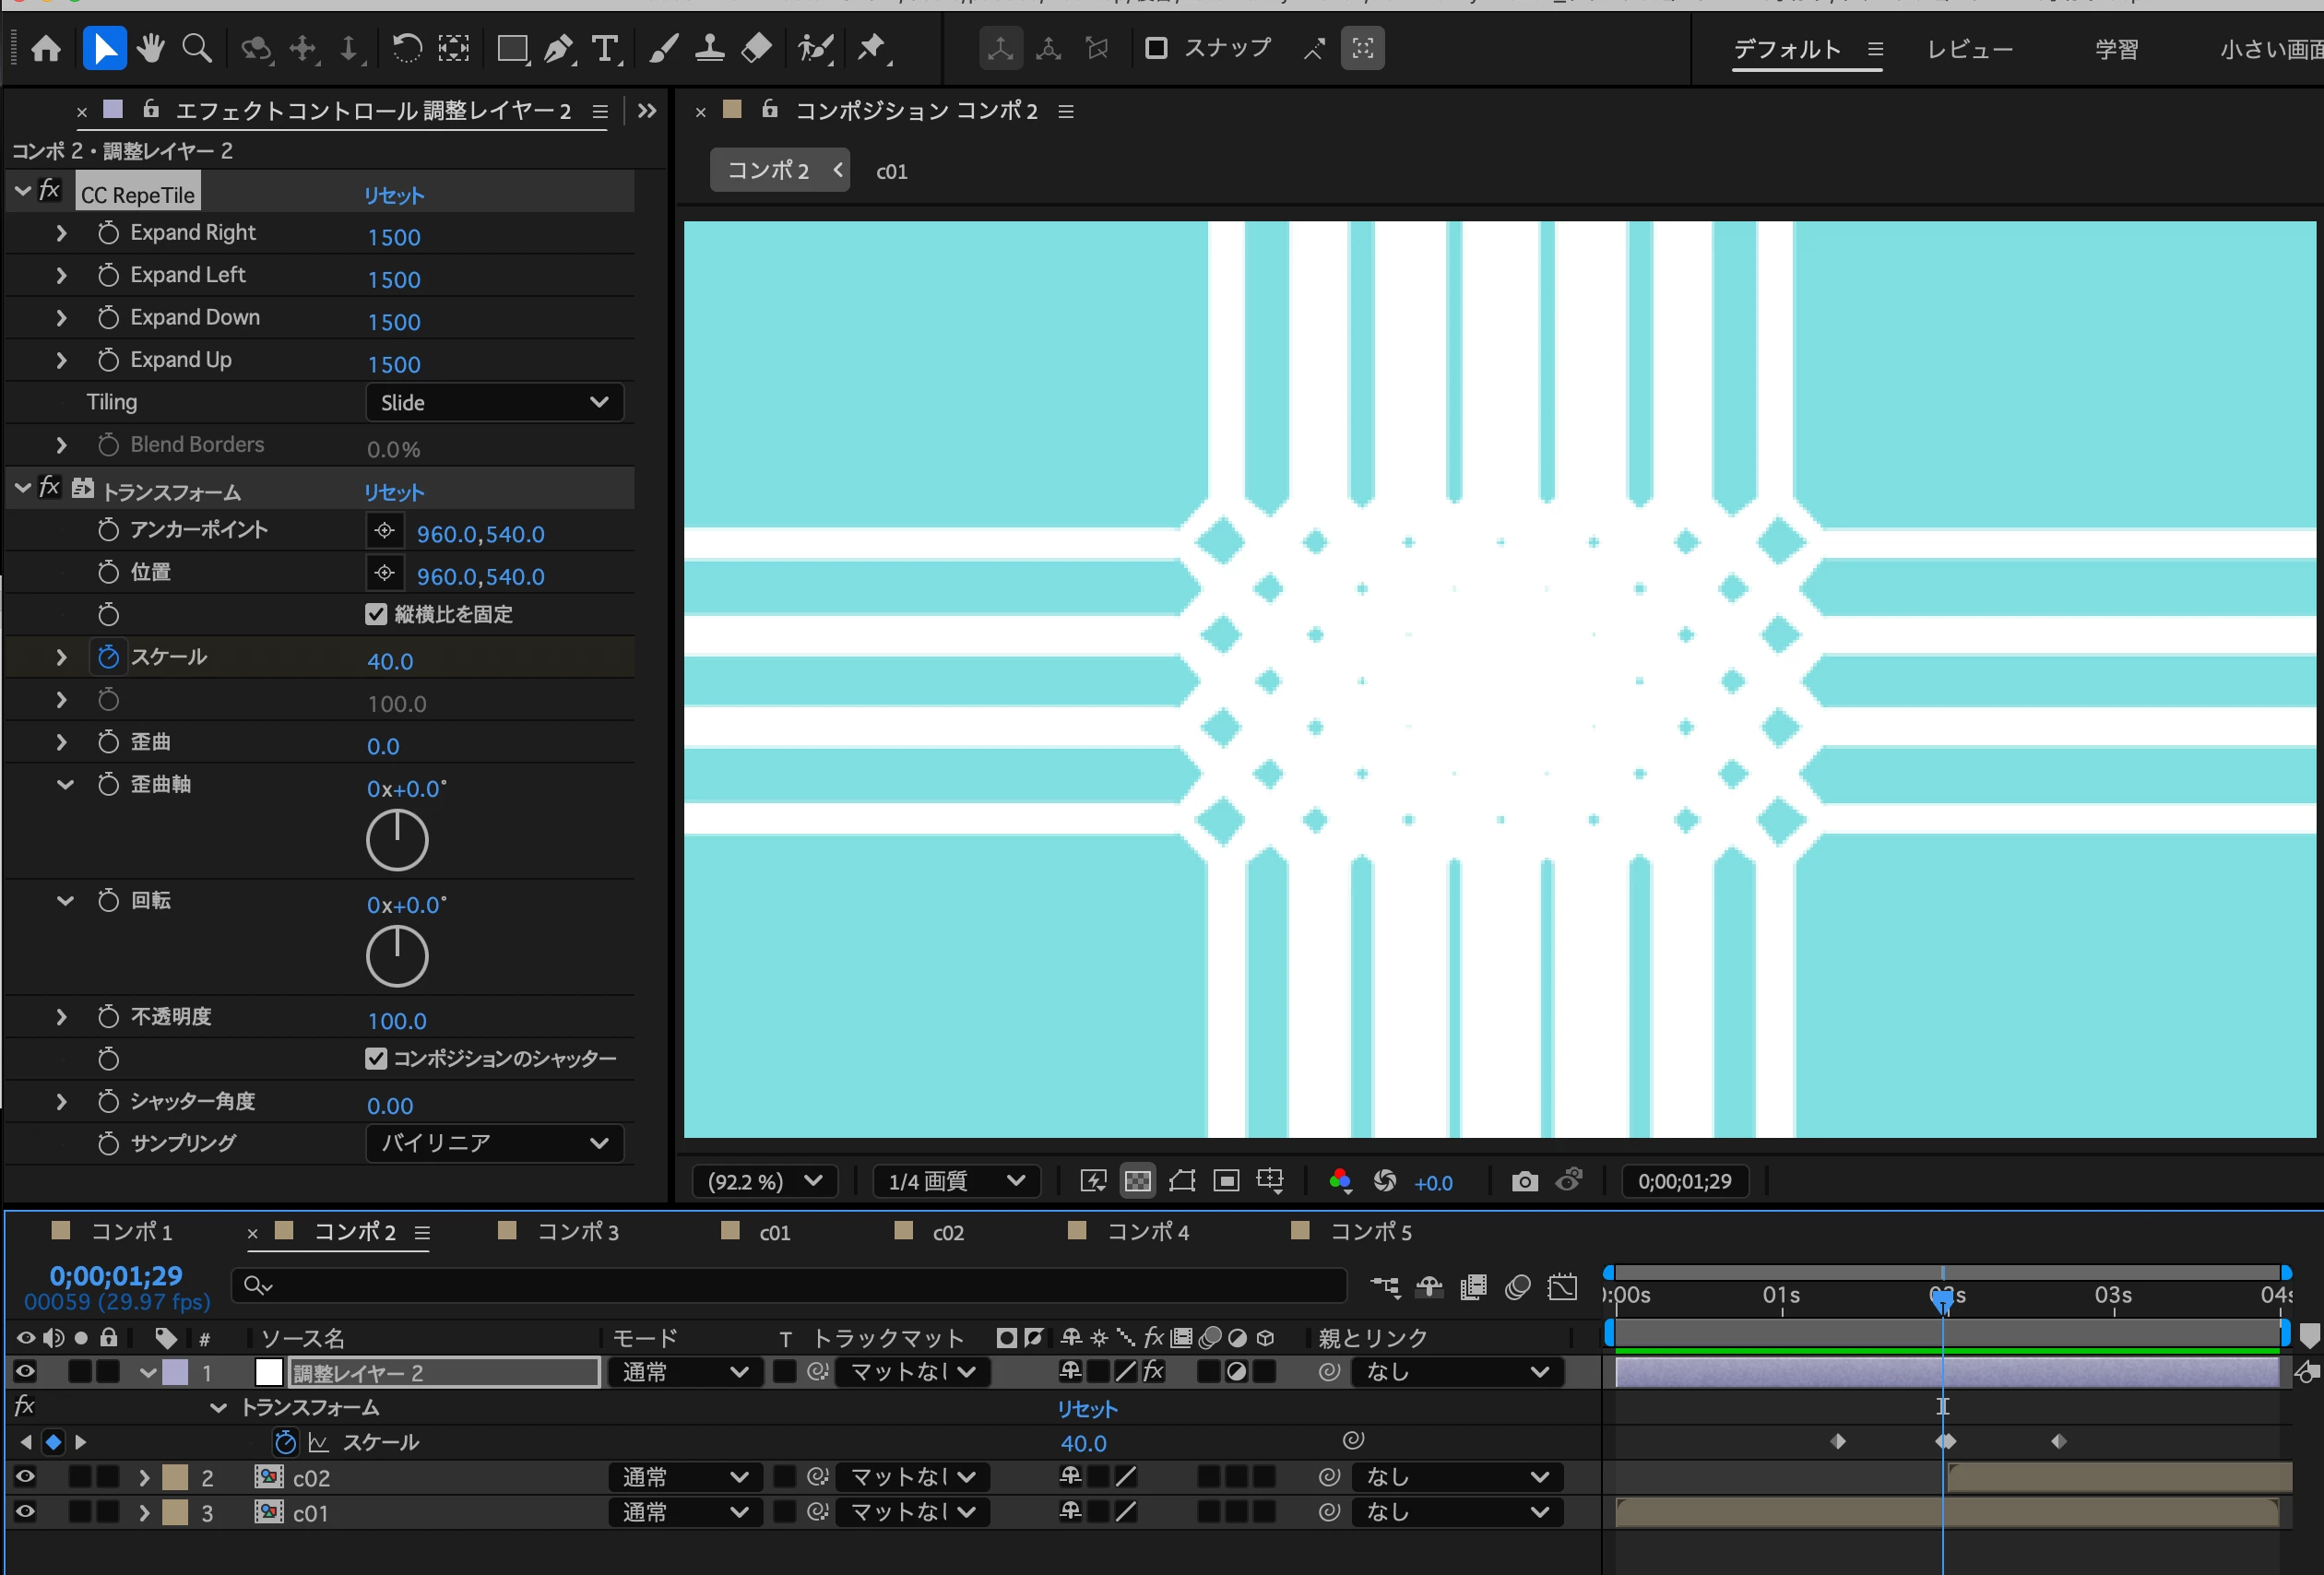Select the Rotation tool
The image size is (2324, 1575).
tap(406, 48)
